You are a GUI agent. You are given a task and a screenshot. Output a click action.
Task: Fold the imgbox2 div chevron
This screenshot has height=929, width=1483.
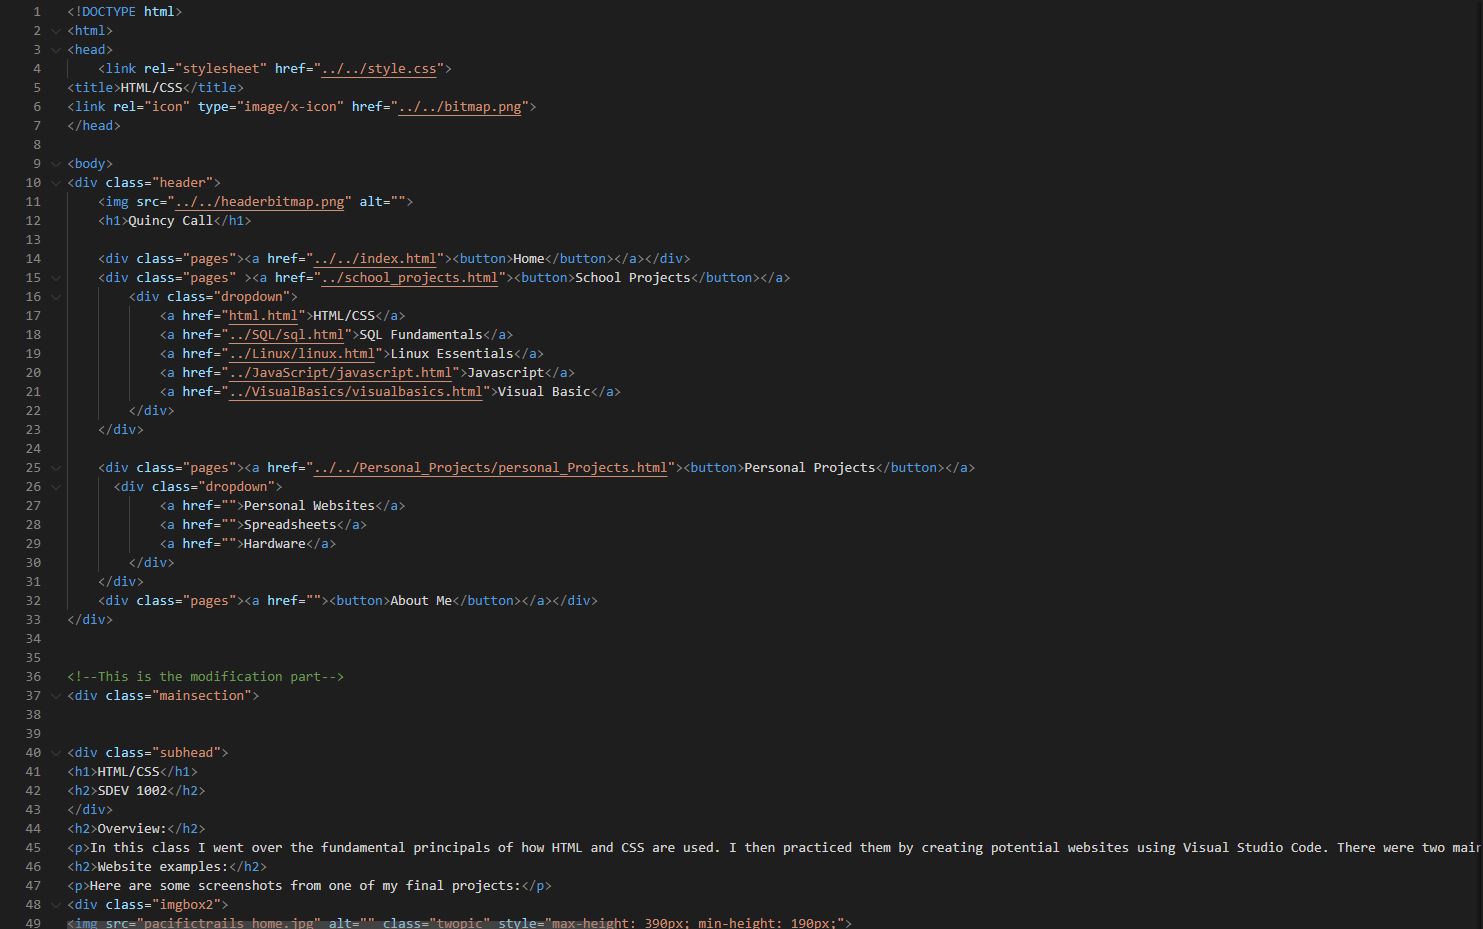(x=56, y=905)
